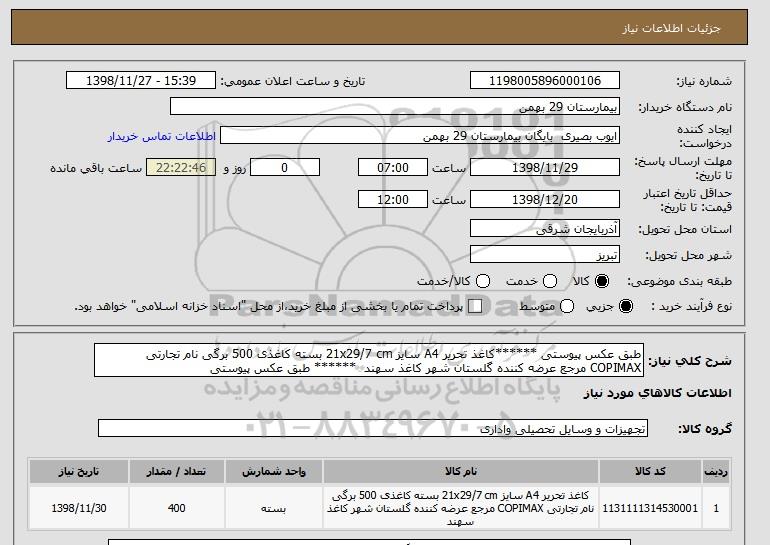Click the buyer name field بیمارستان 29 بهمن
The height and width of the screenshot is (545, 770).
pos(395,107)
